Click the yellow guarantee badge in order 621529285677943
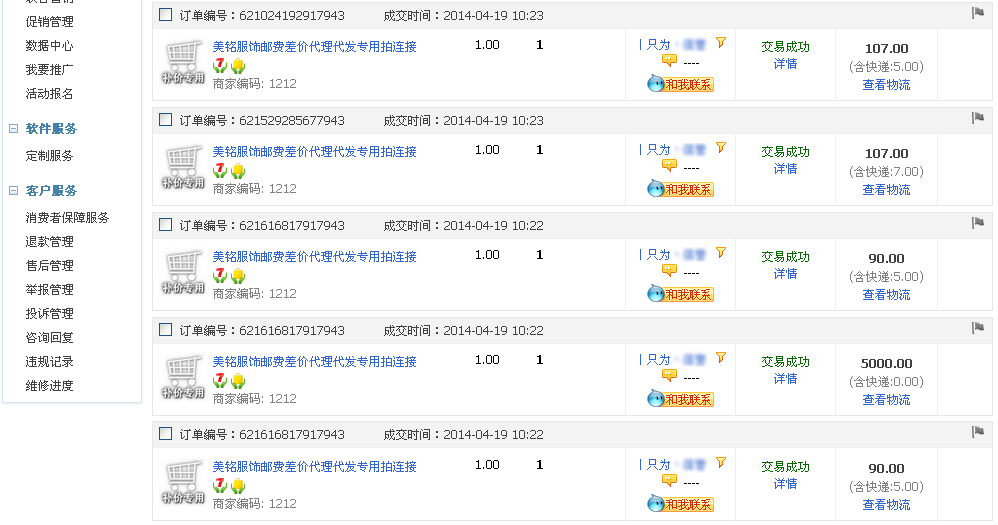Screen dimensions: 998x525 click(x=238, y=171)
